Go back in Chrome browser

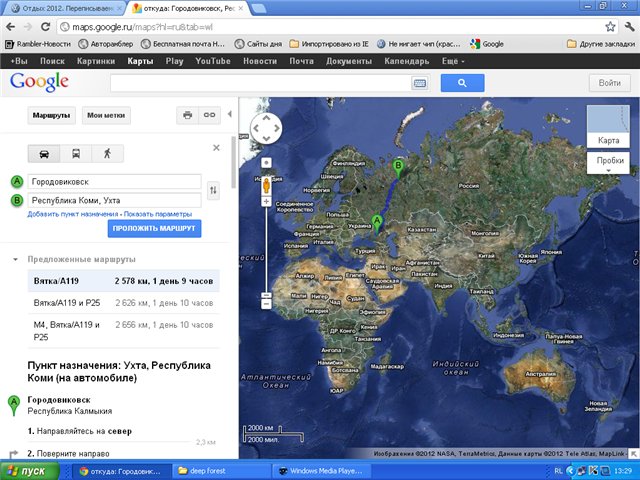point(11,27)
